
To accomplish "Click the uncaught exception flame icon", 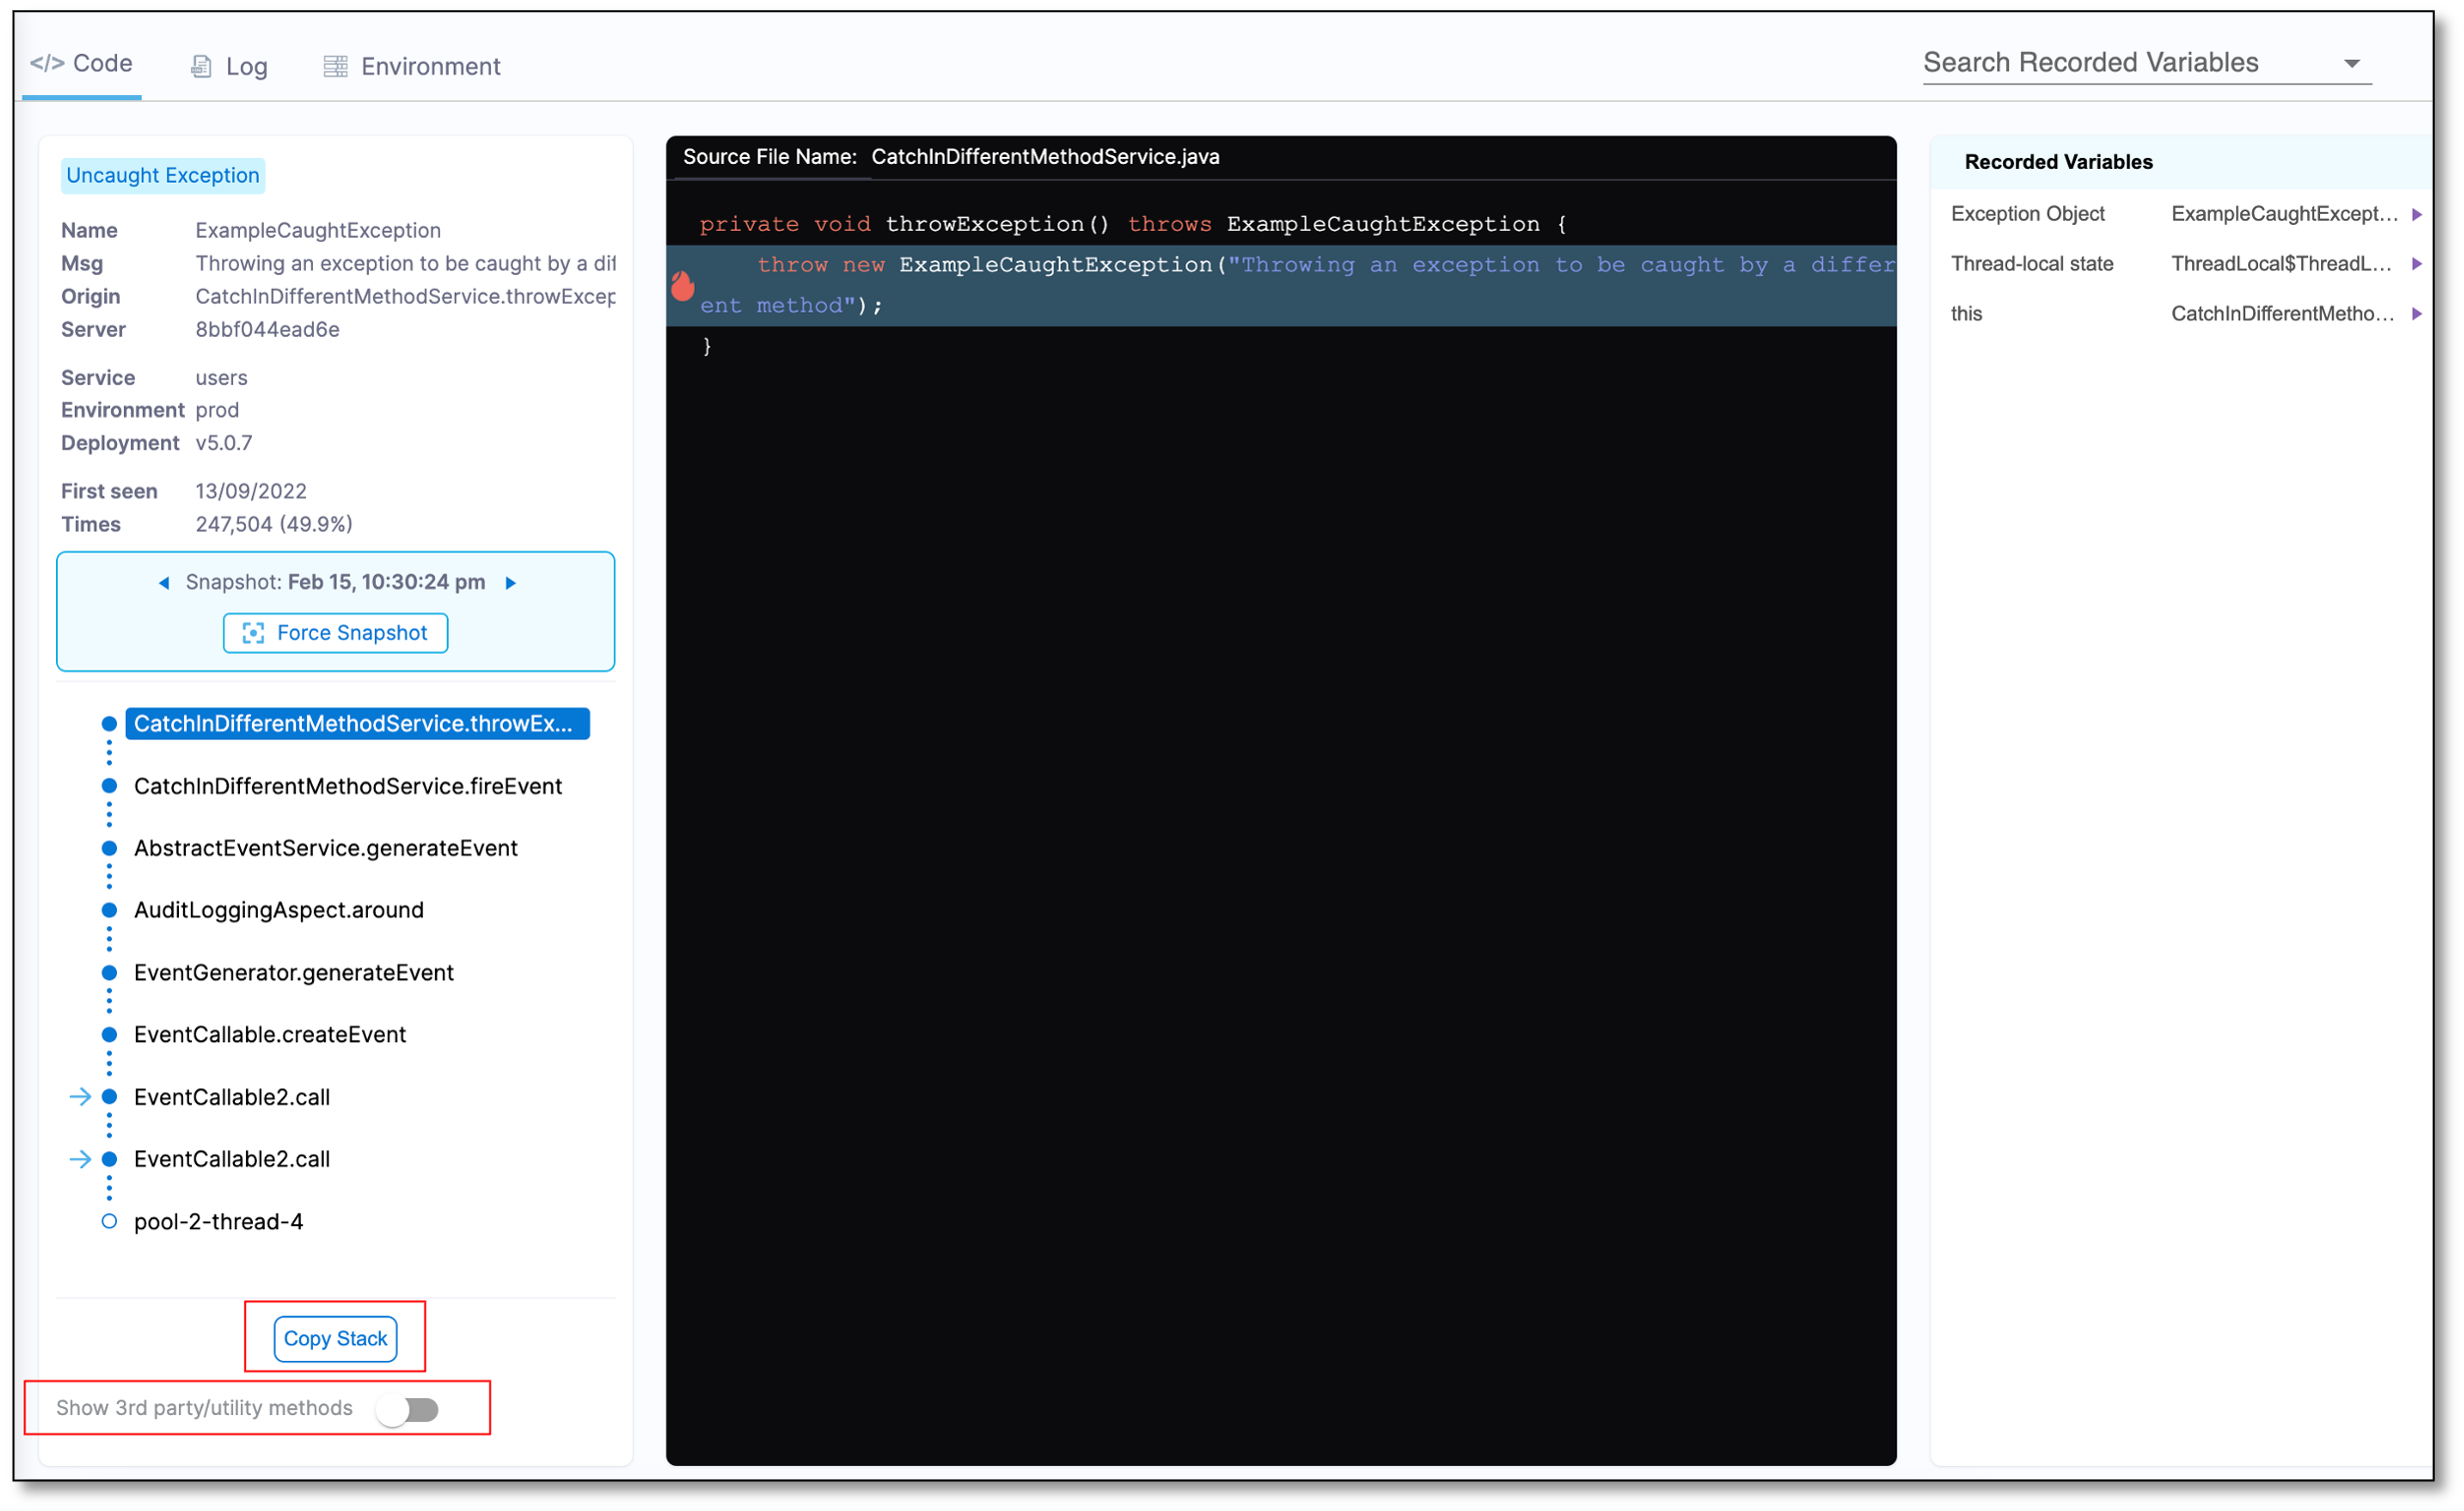I will [685, 280].
